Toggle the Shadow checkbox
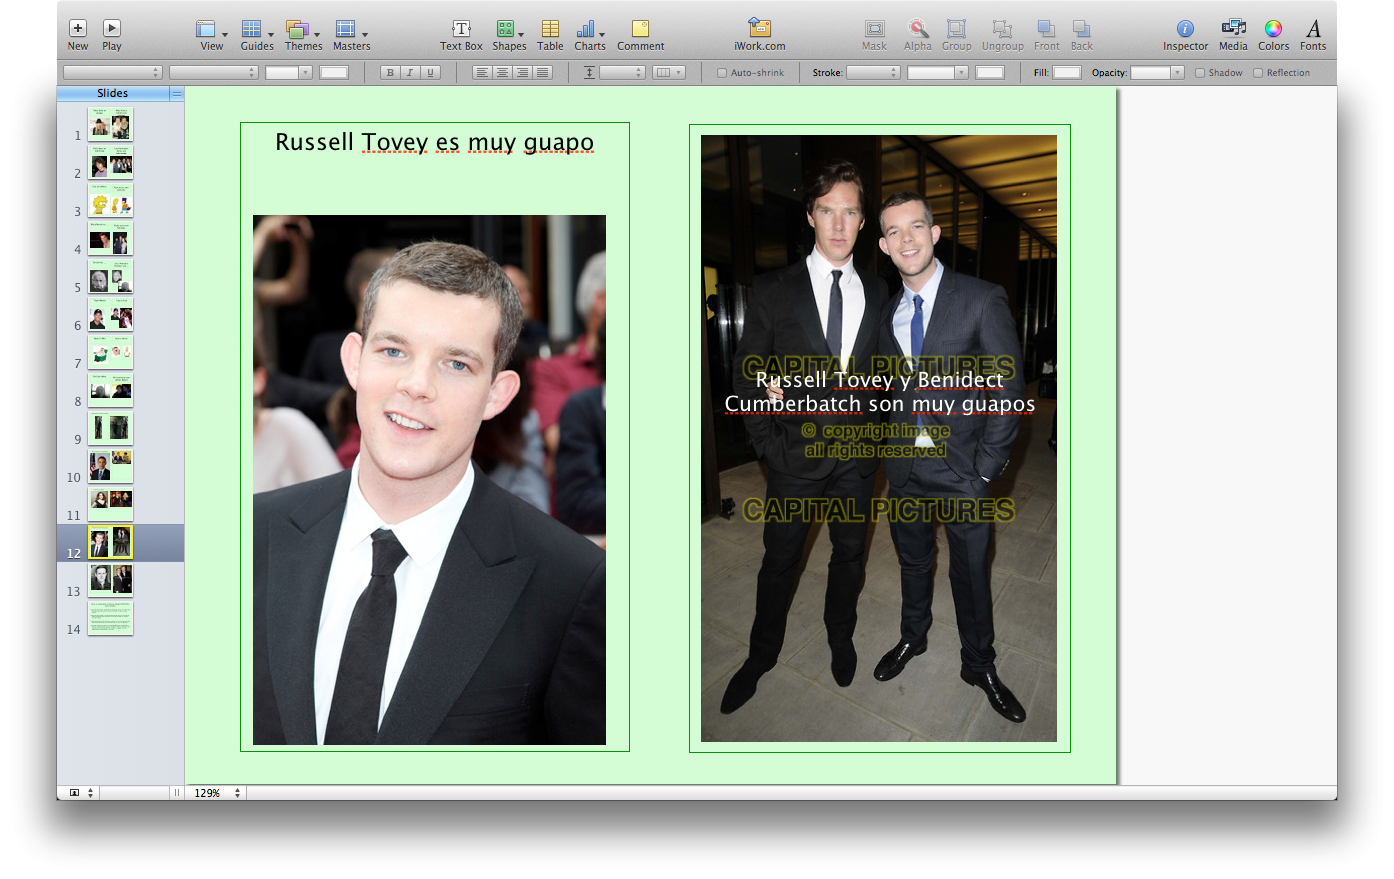Viewport: 1394px width, 879px height. point(1200,73)
